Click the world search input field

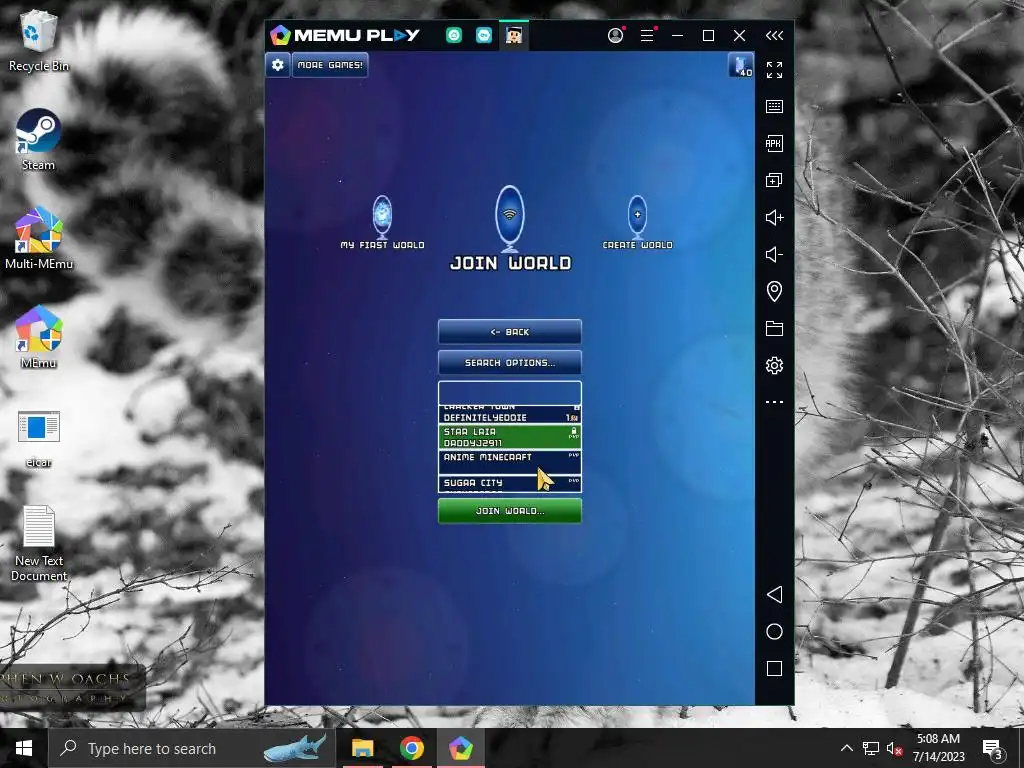click(510, 393)
